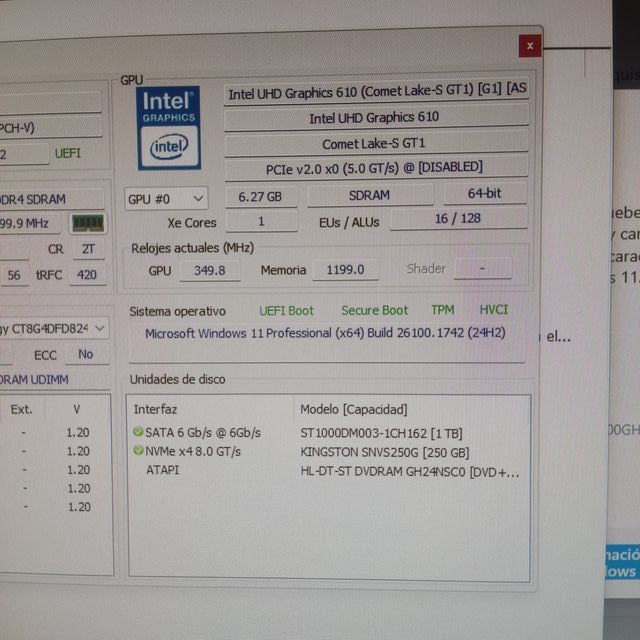The height and width of the screenshot is (640, 640).
Task: Click the Secure Boot indicator
Action: point(375,310)
